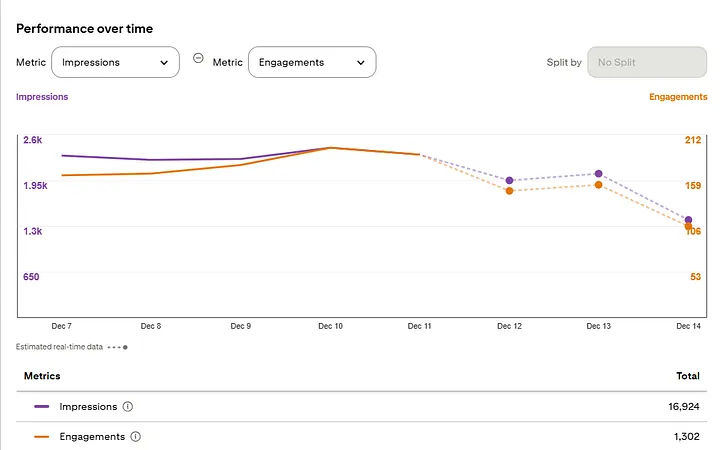Viewport: 720px width, 450px height.
Task: Open the Split by No Split dropdown
Action: pyautogui.click(x=639, y=62)
